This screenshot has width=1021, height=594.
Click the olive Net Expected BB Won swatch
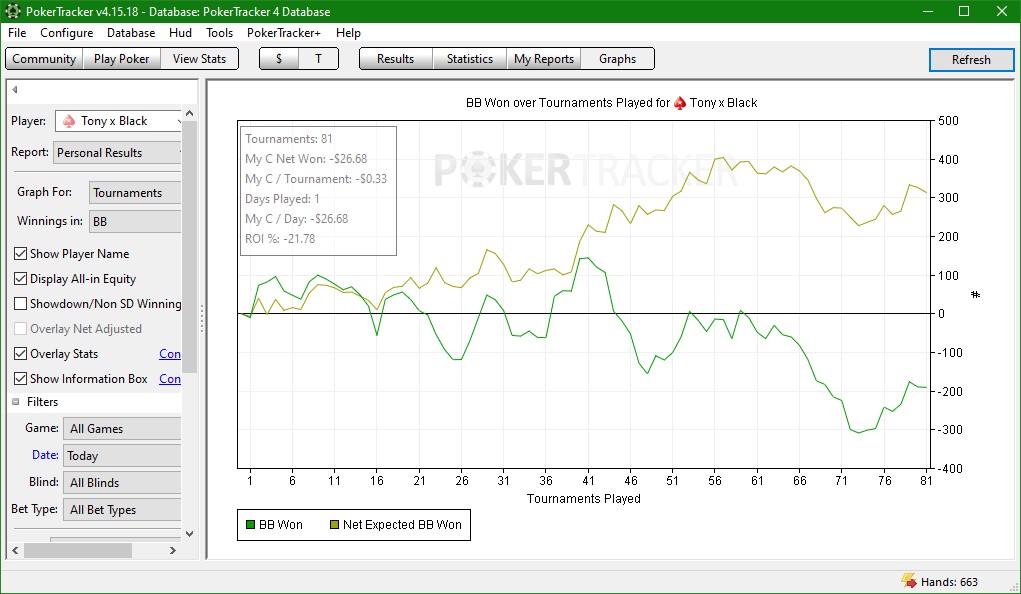coord(334,524)
